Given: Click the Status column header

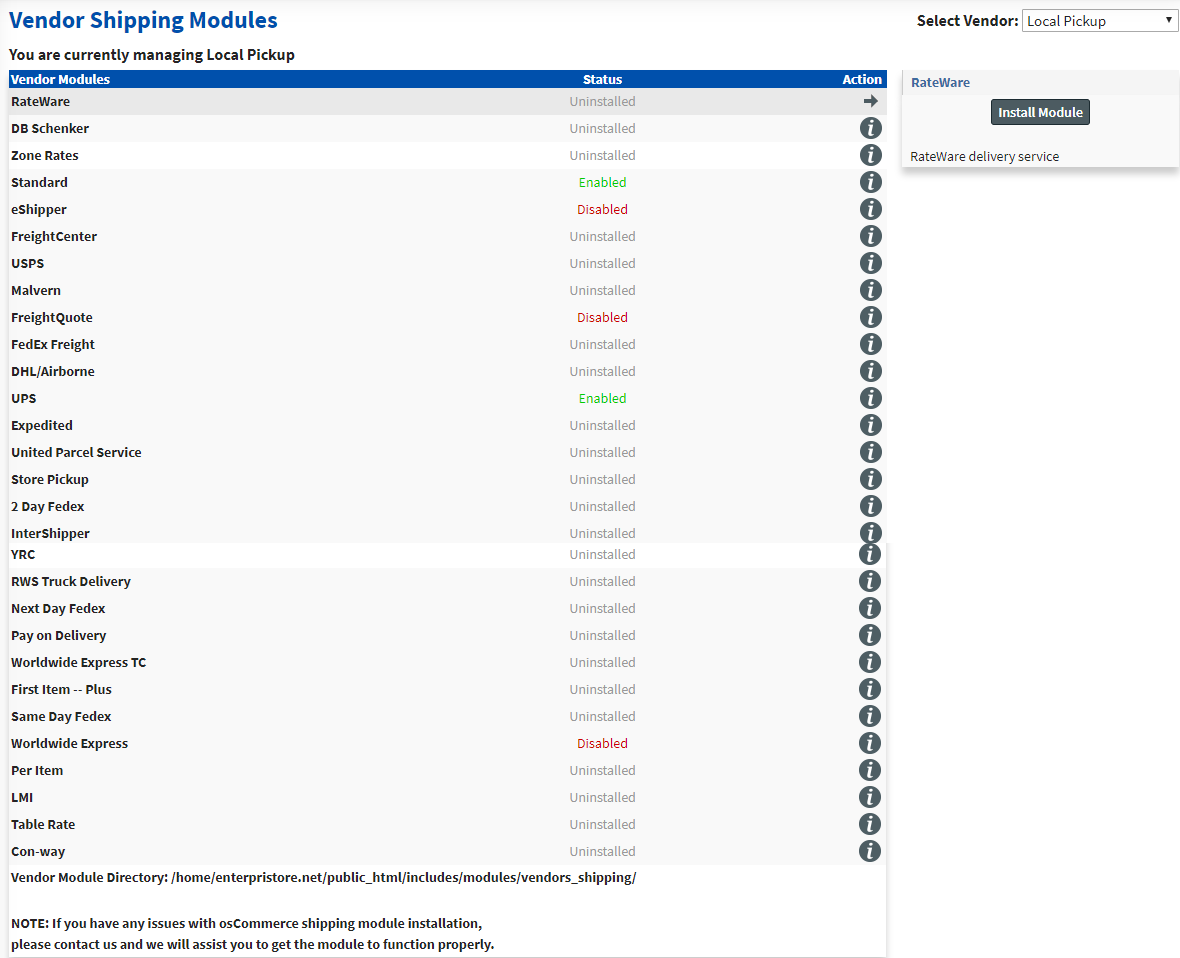Looking at the screenshot, I should click(x=602, y=79).
